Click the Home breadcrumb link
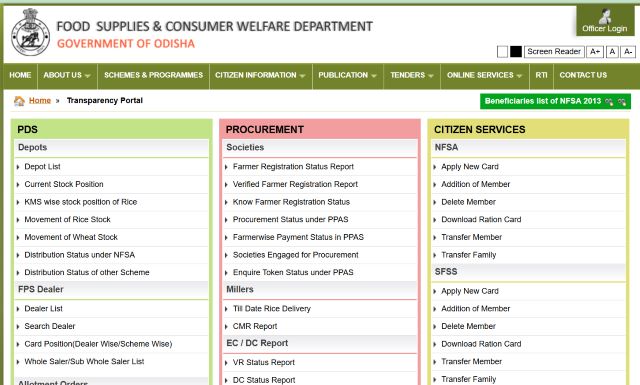The image size is (640, 385). 40,100
